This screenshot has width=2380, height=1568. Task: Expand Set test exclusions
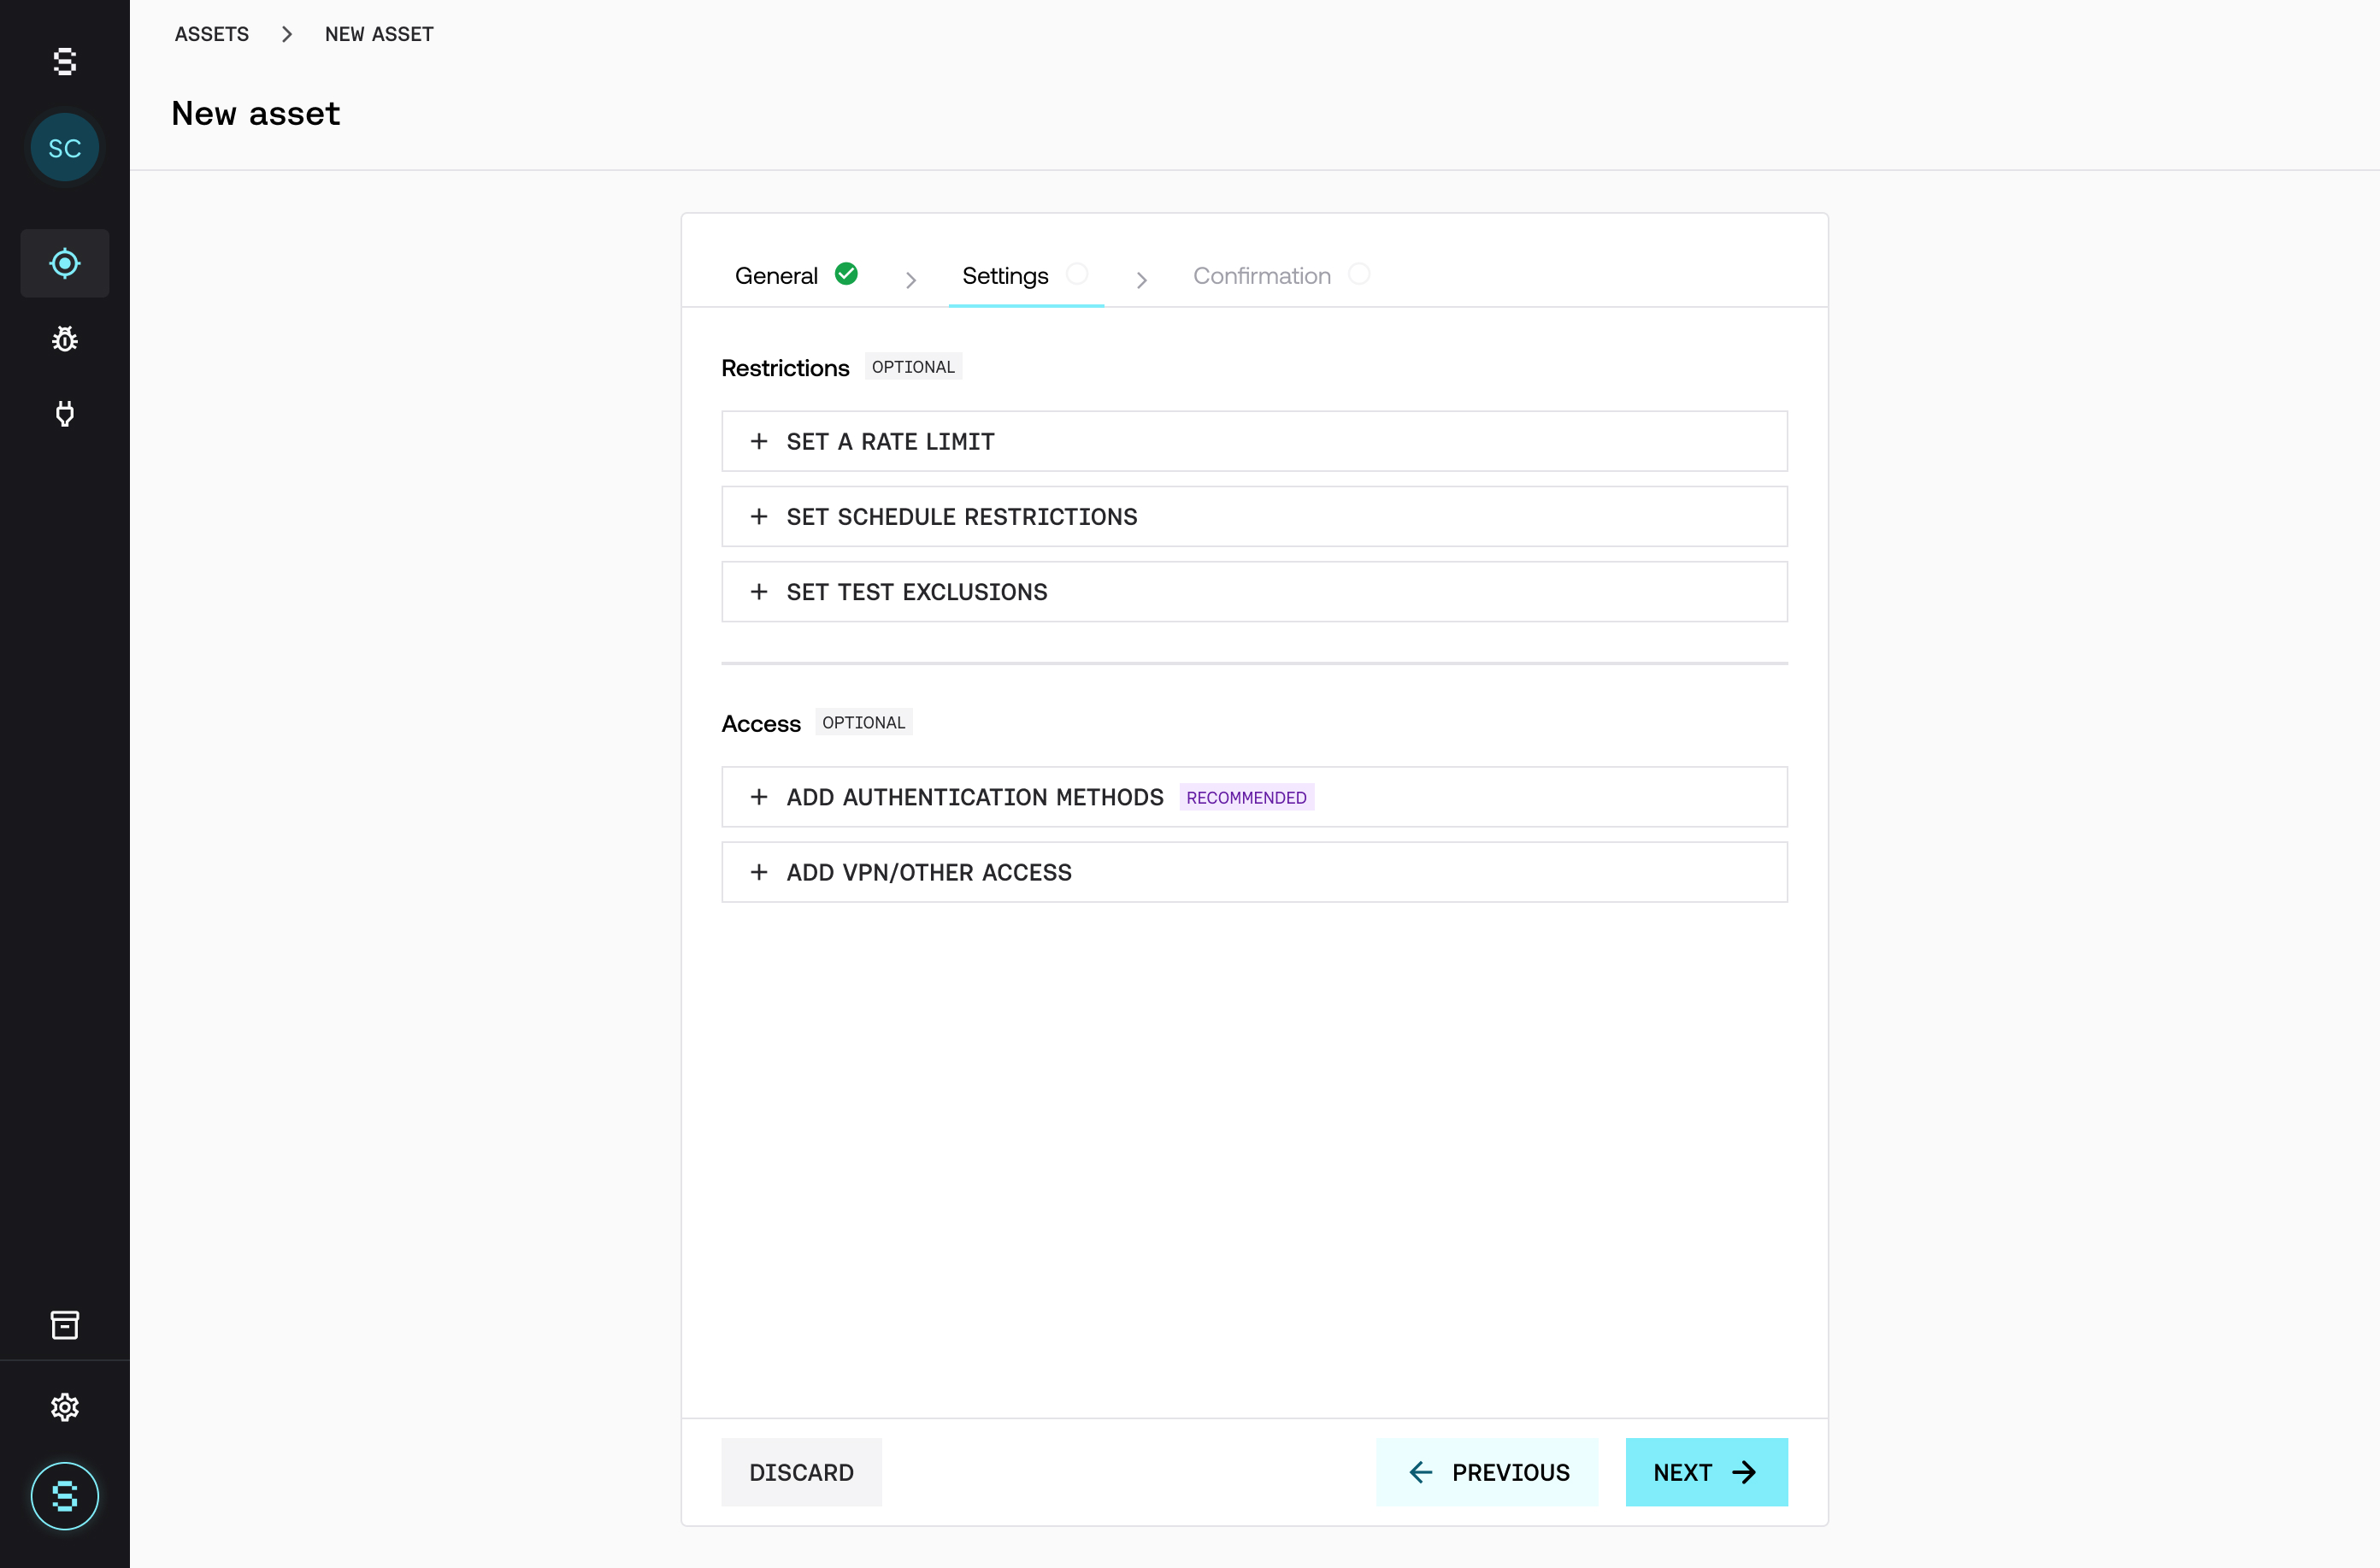coord(1254,592)
